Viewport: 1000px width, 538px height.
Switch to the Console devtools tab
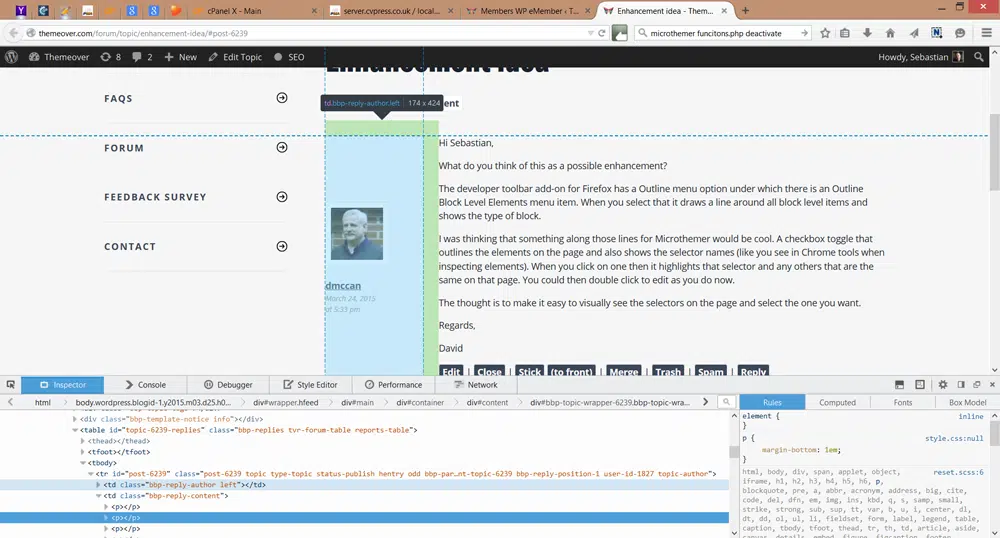click(x=145, y=385)
